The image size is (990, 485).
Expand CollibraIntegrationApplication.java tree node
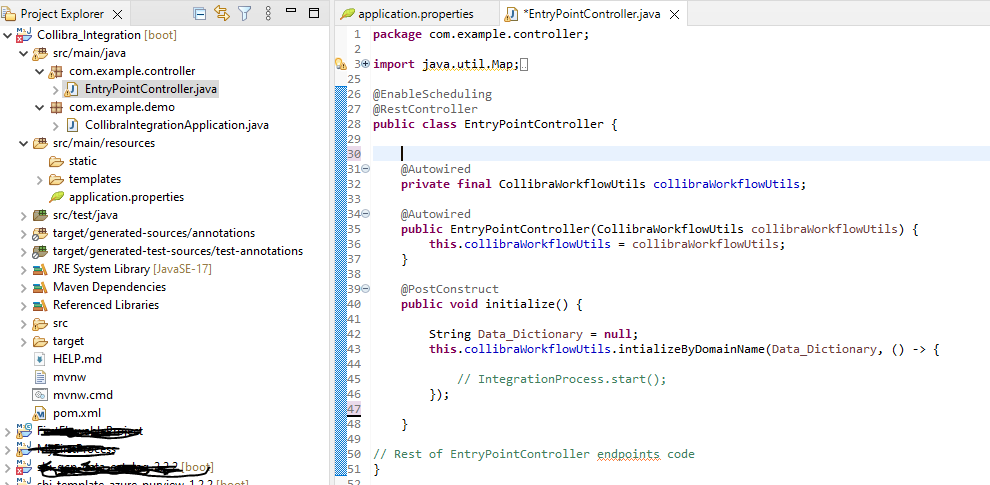[56, 125]
